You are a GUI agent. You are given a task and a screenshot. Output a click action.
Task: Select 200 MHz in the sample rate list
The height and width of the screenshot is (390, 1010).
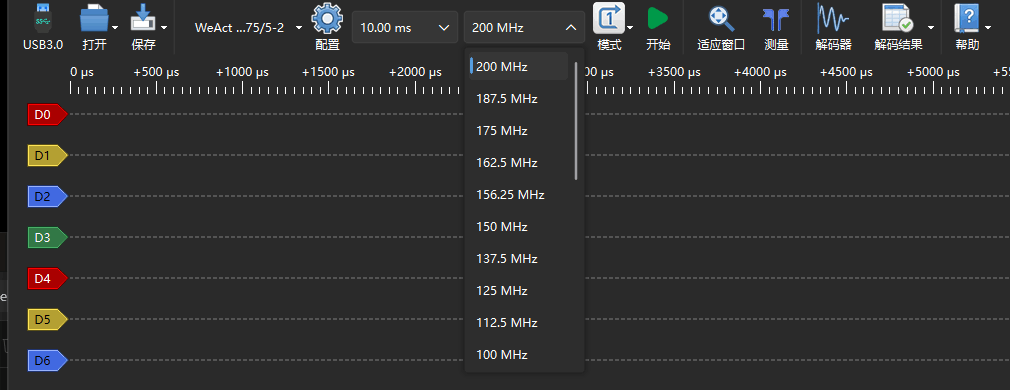[x=519, y=66]
